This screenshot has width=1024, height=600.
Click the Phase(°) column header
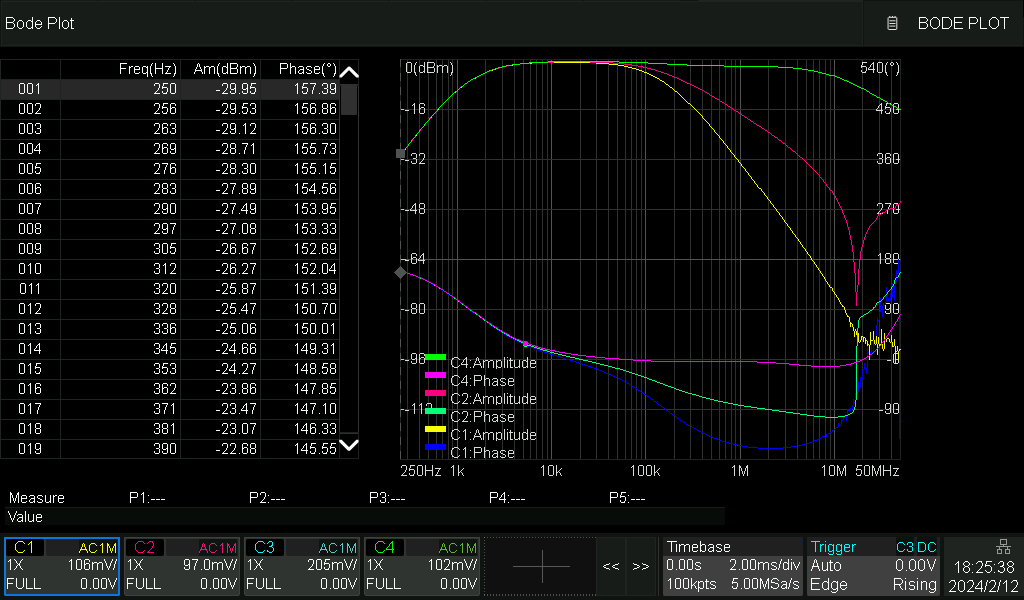point(308,69)
